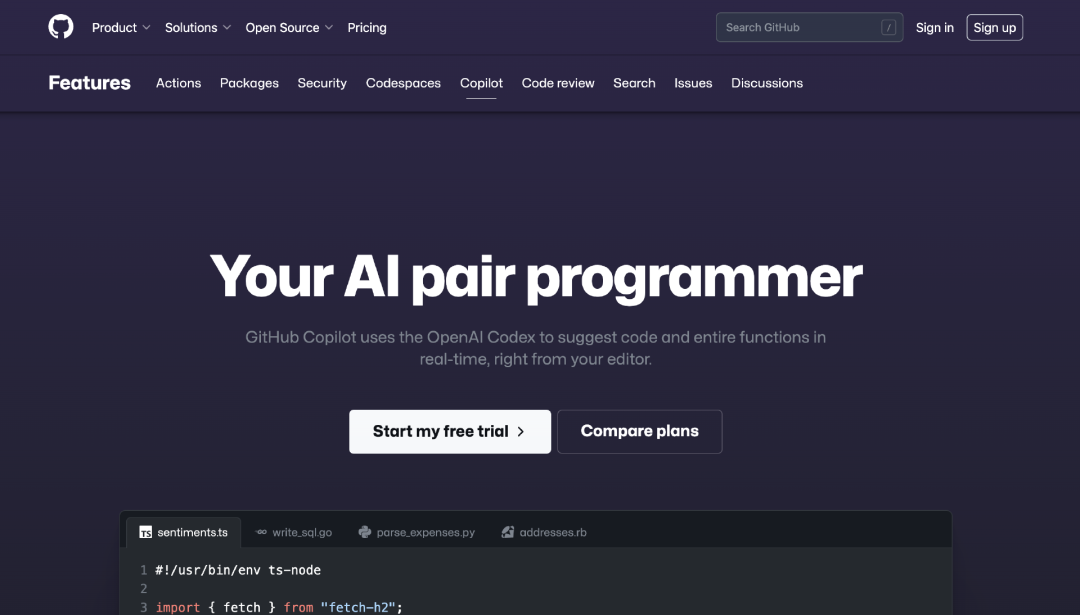The height and width of the screenshot is (615, 1080).
Task: Go to the Search feature page
Action: coord(634,83)
